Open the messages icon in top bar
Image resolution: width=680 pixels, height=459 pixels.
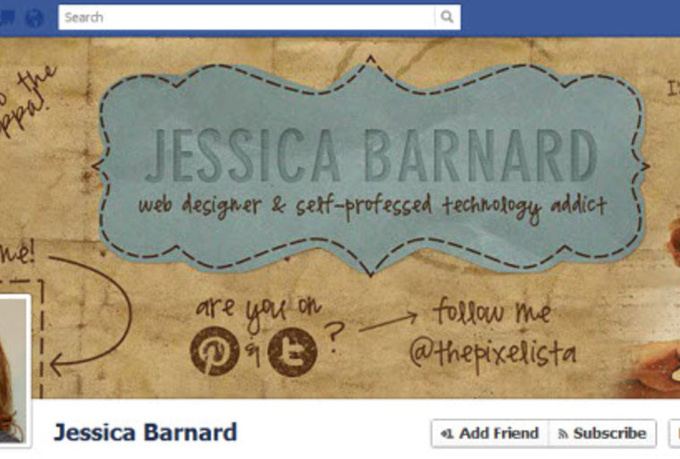[x=8, y=18]
